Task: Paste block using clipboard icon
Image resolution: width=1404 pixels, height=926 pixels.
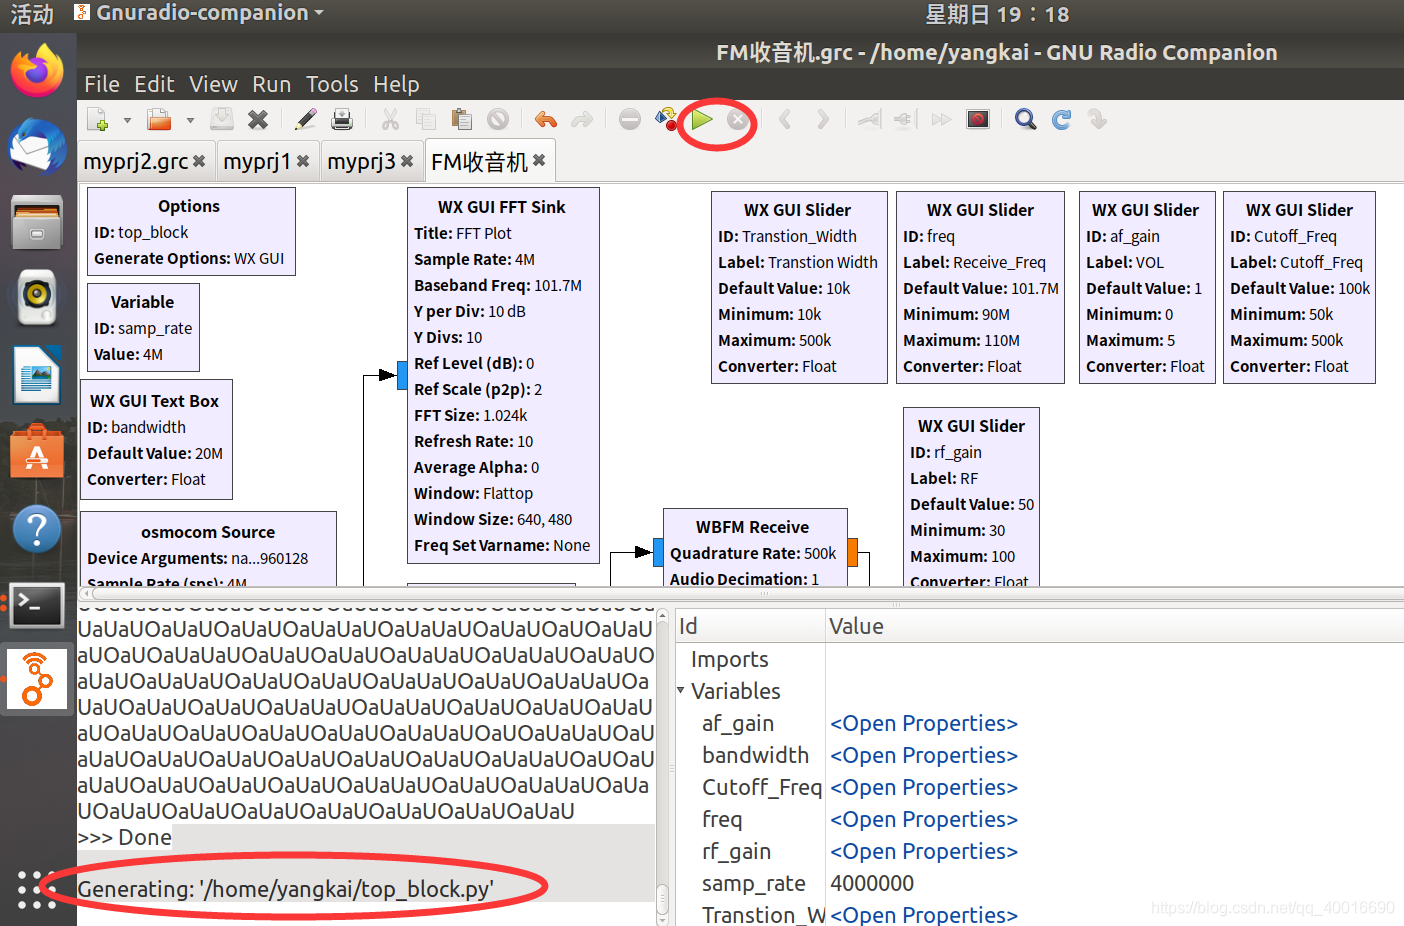Action: point(462,120)
